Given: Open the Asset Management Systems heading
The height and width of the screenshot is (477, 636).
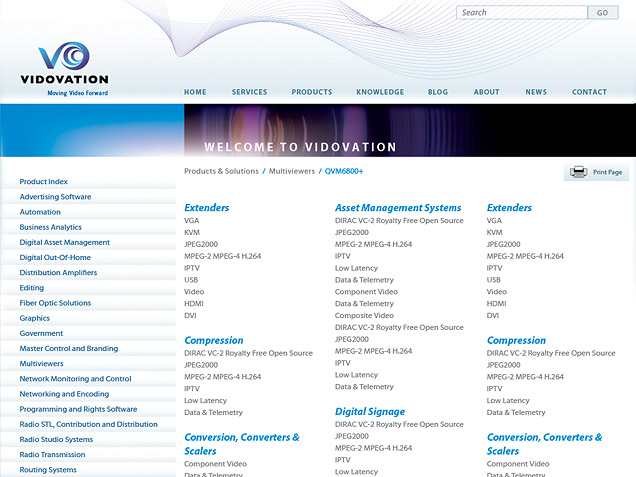Looking at the screenshot, I should [398, 208].
